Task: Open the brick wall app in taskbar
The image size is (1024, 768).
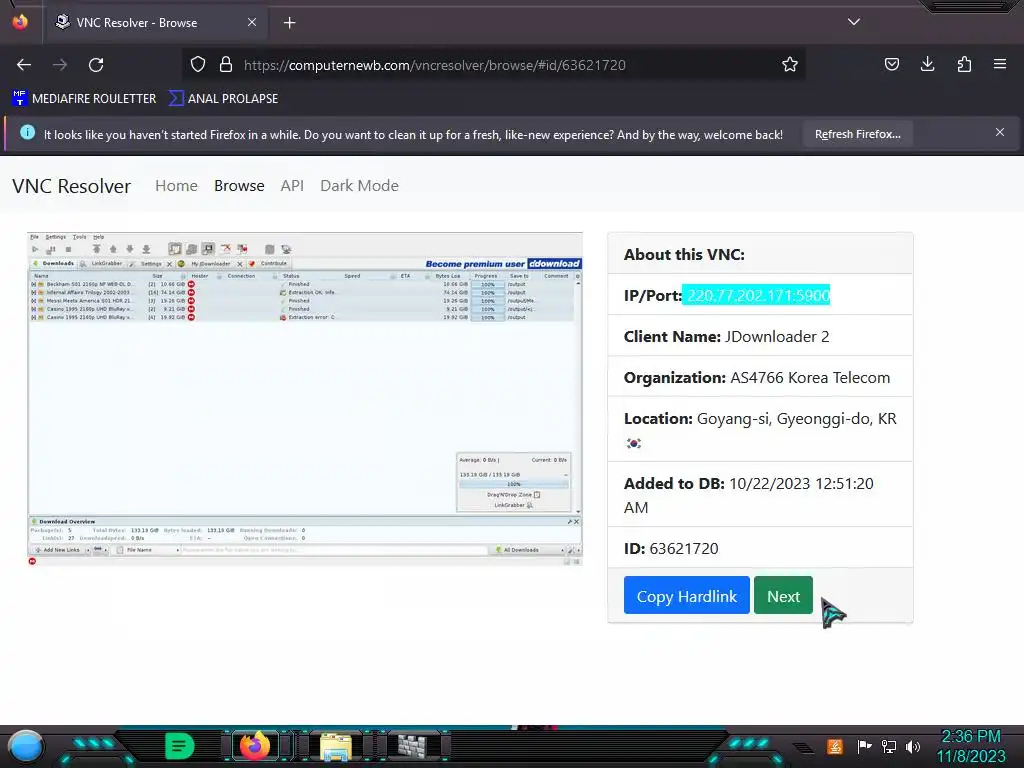Action: click(413, 746)
